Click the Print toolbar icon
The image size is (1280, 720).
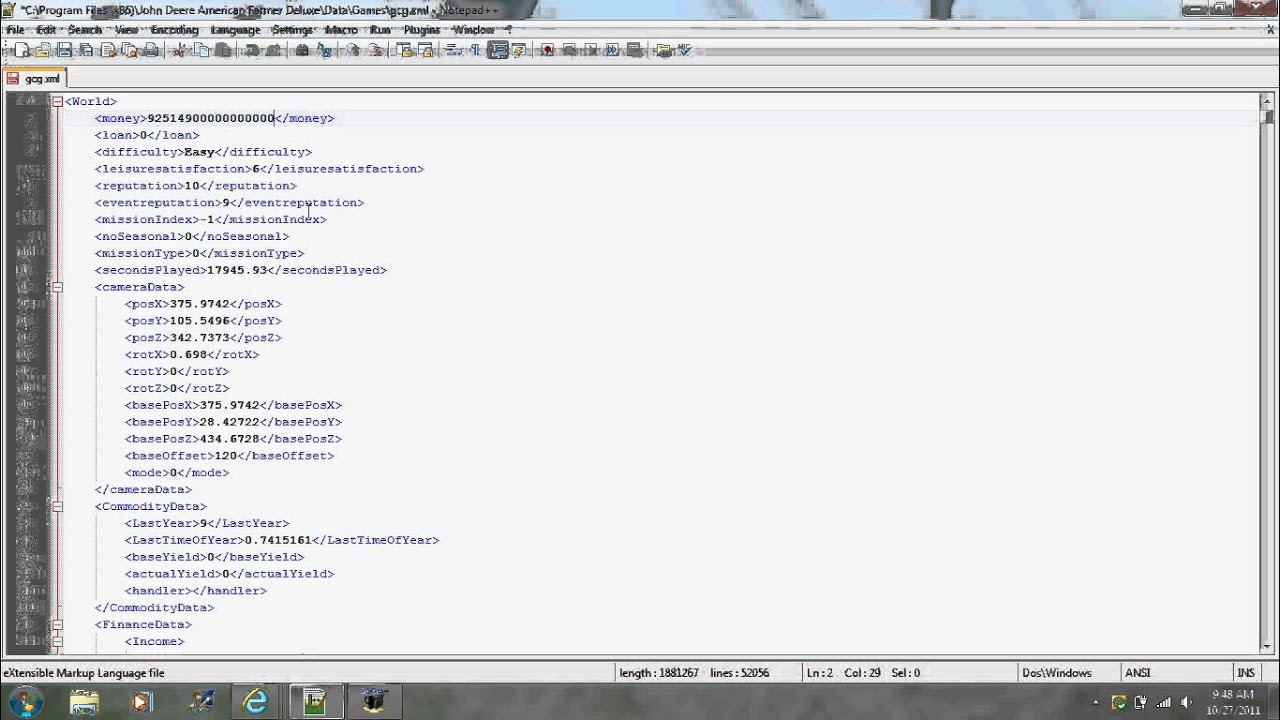[x=151, y=50]
